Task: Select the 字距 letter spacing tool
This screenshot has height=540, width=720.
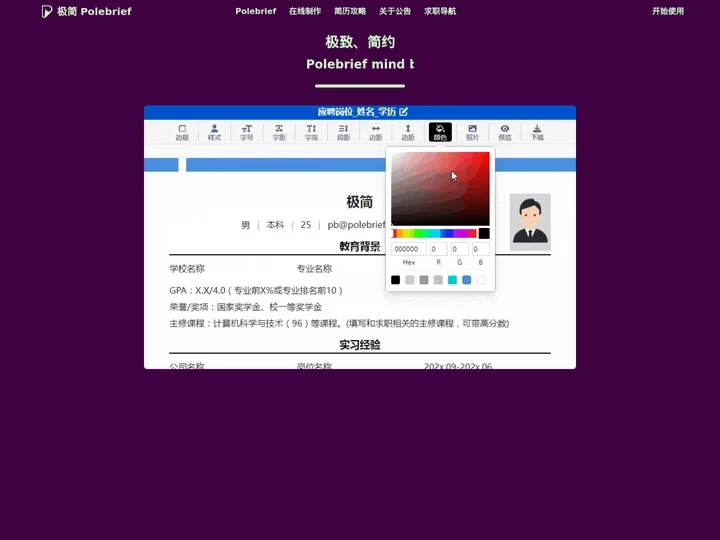Action: point(279,132)
